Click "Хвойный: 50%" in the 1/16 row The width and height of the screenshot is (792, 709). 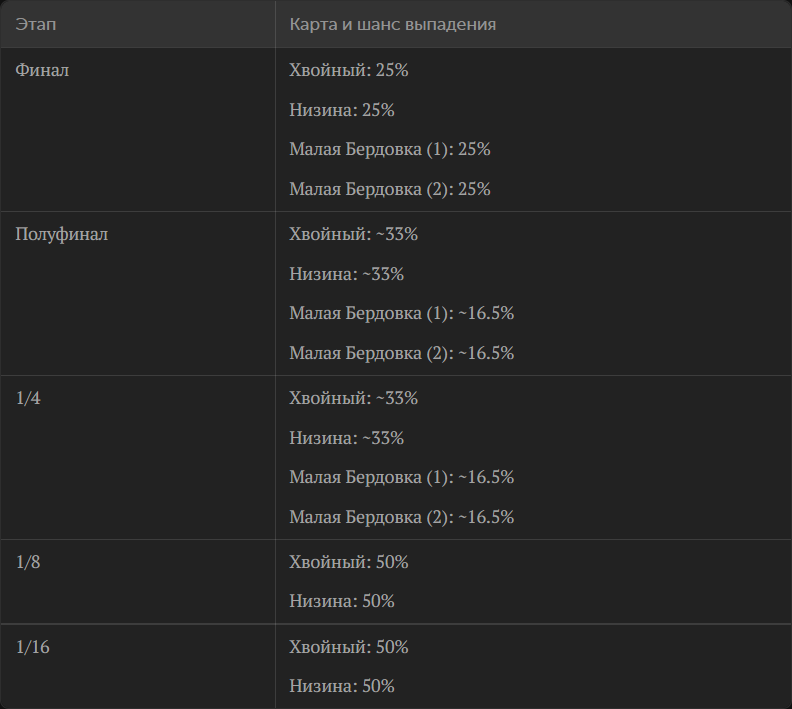click(349, 647)
